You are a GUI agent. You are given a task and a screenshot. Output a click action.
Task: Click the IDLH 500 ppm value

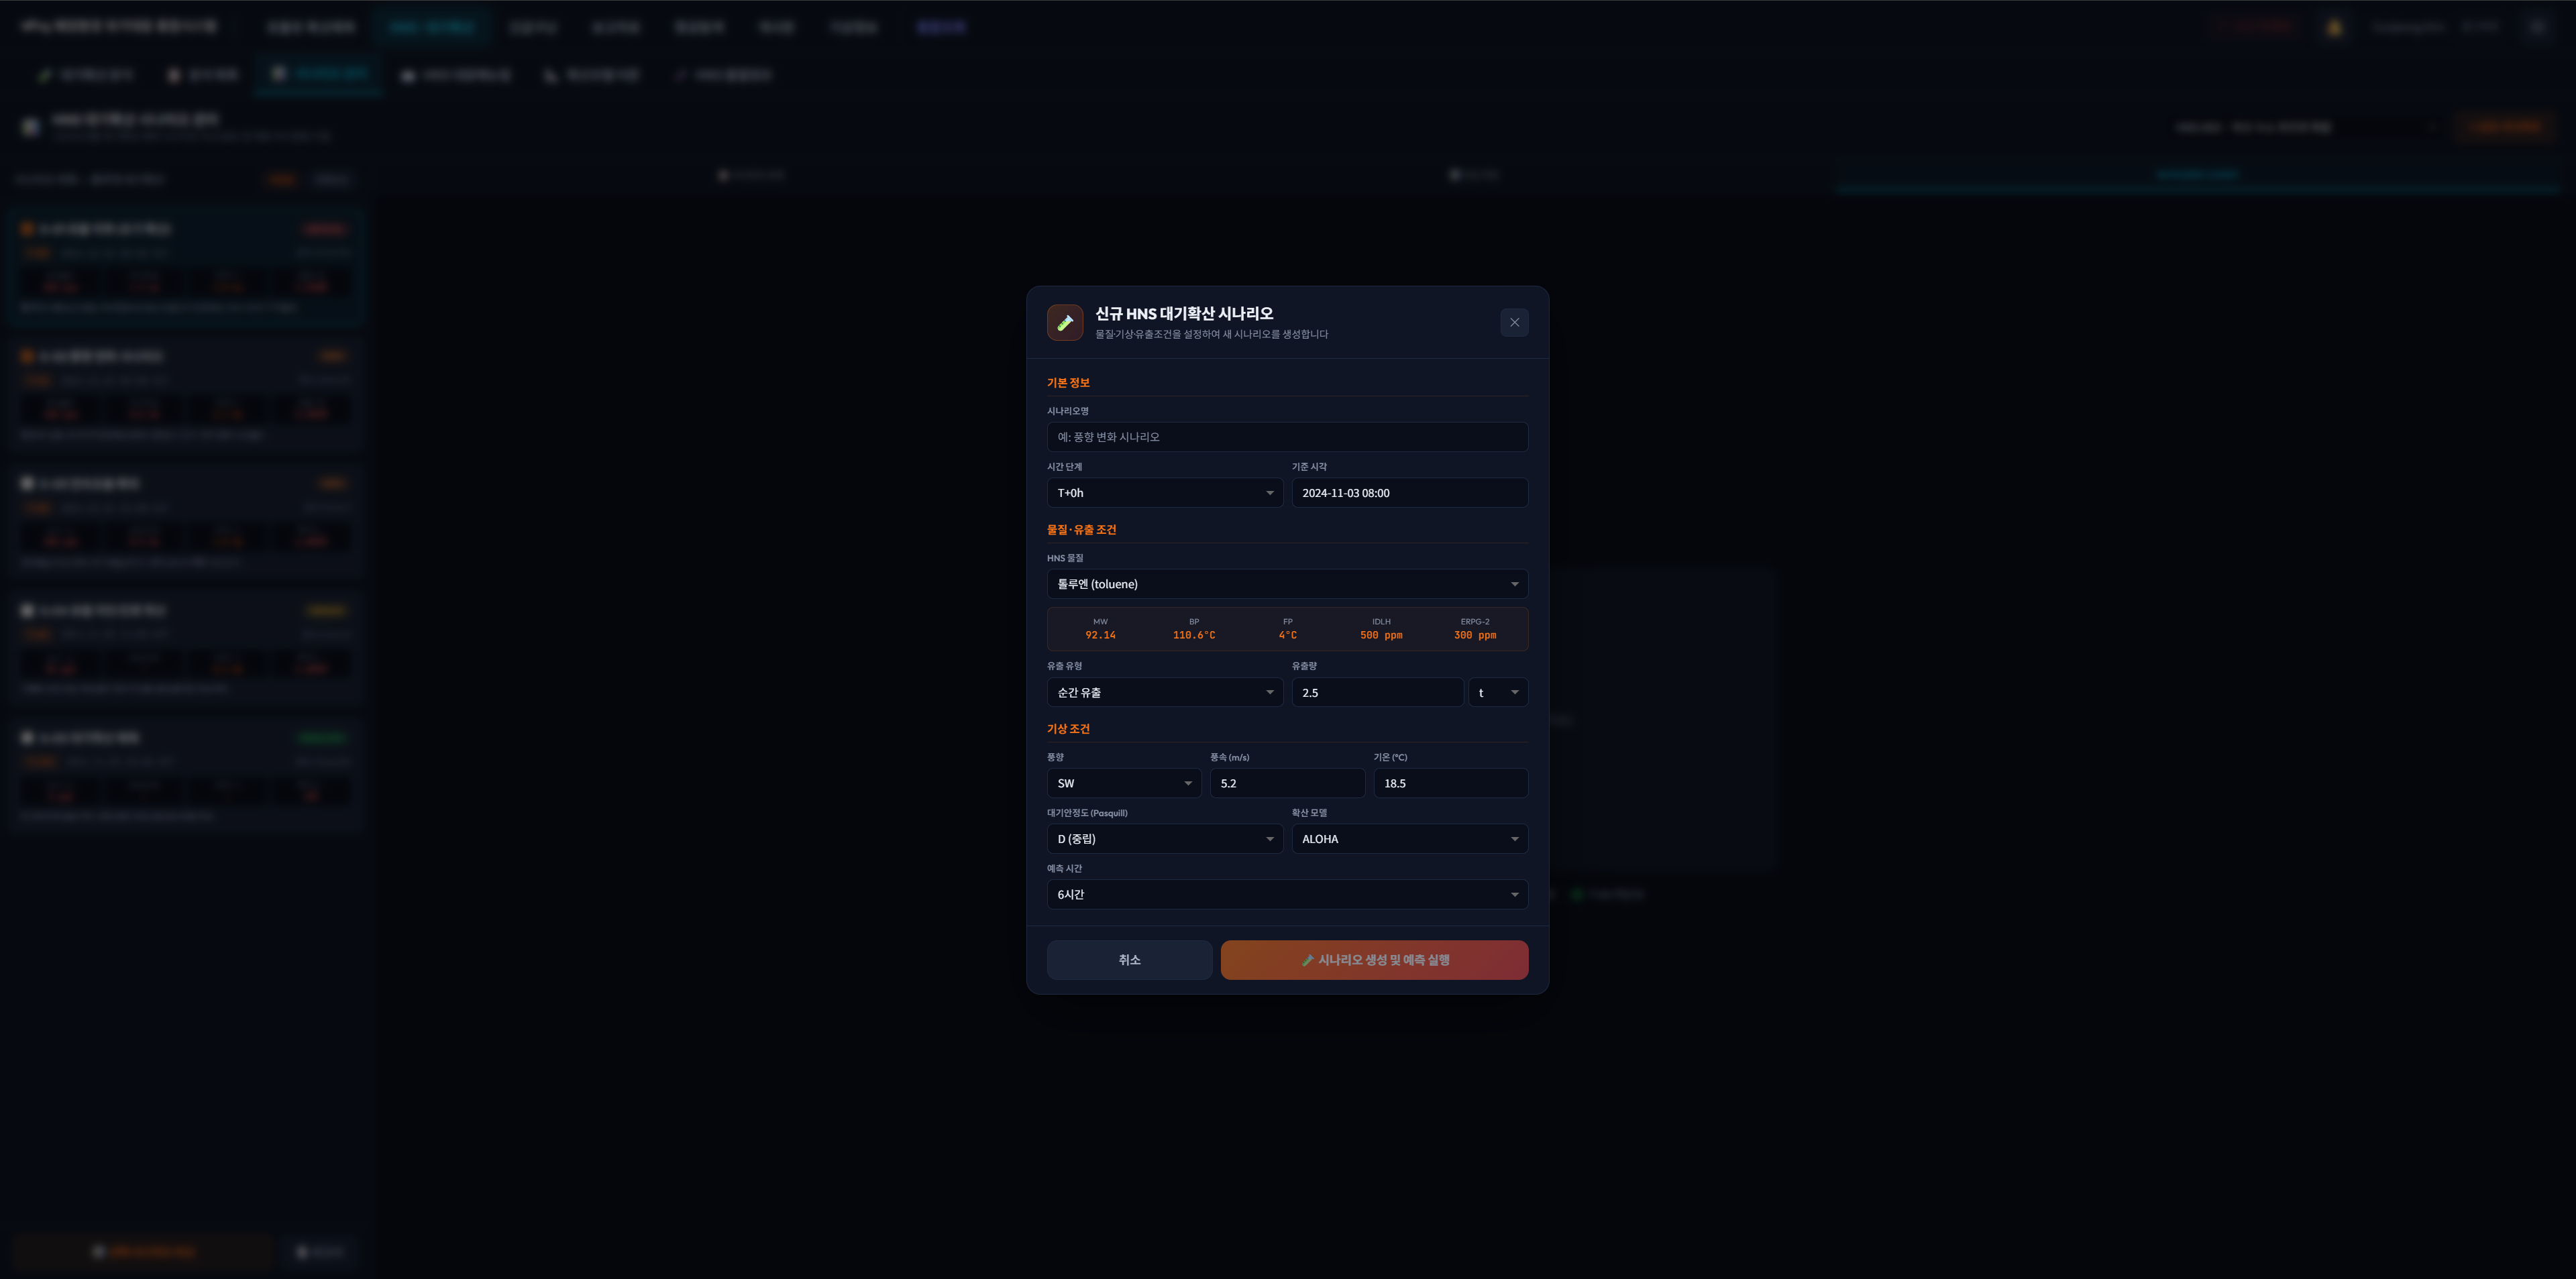[x=1380, y=636]
